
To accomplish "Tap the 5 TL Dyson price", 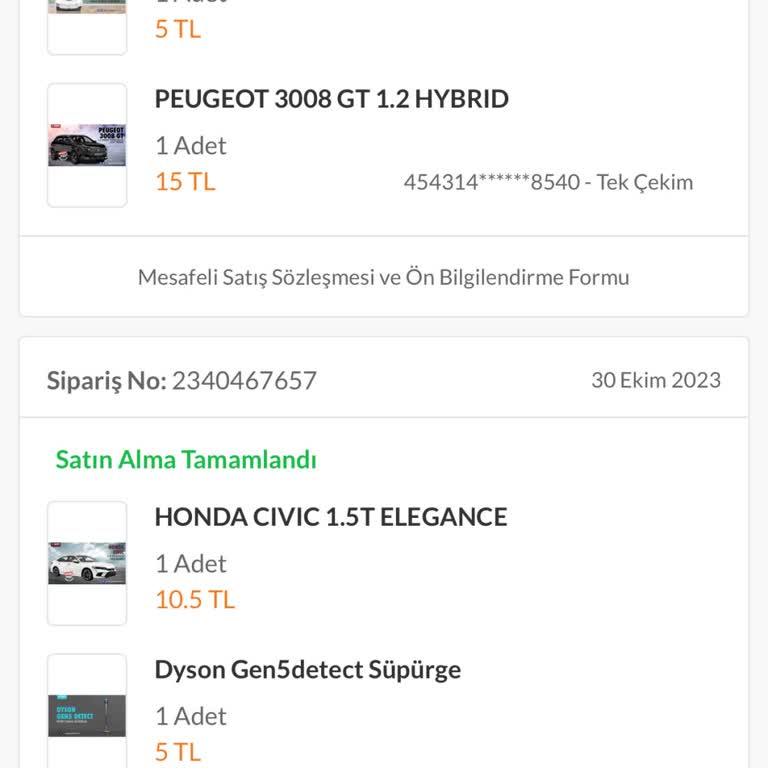I will tap(178, 752).
